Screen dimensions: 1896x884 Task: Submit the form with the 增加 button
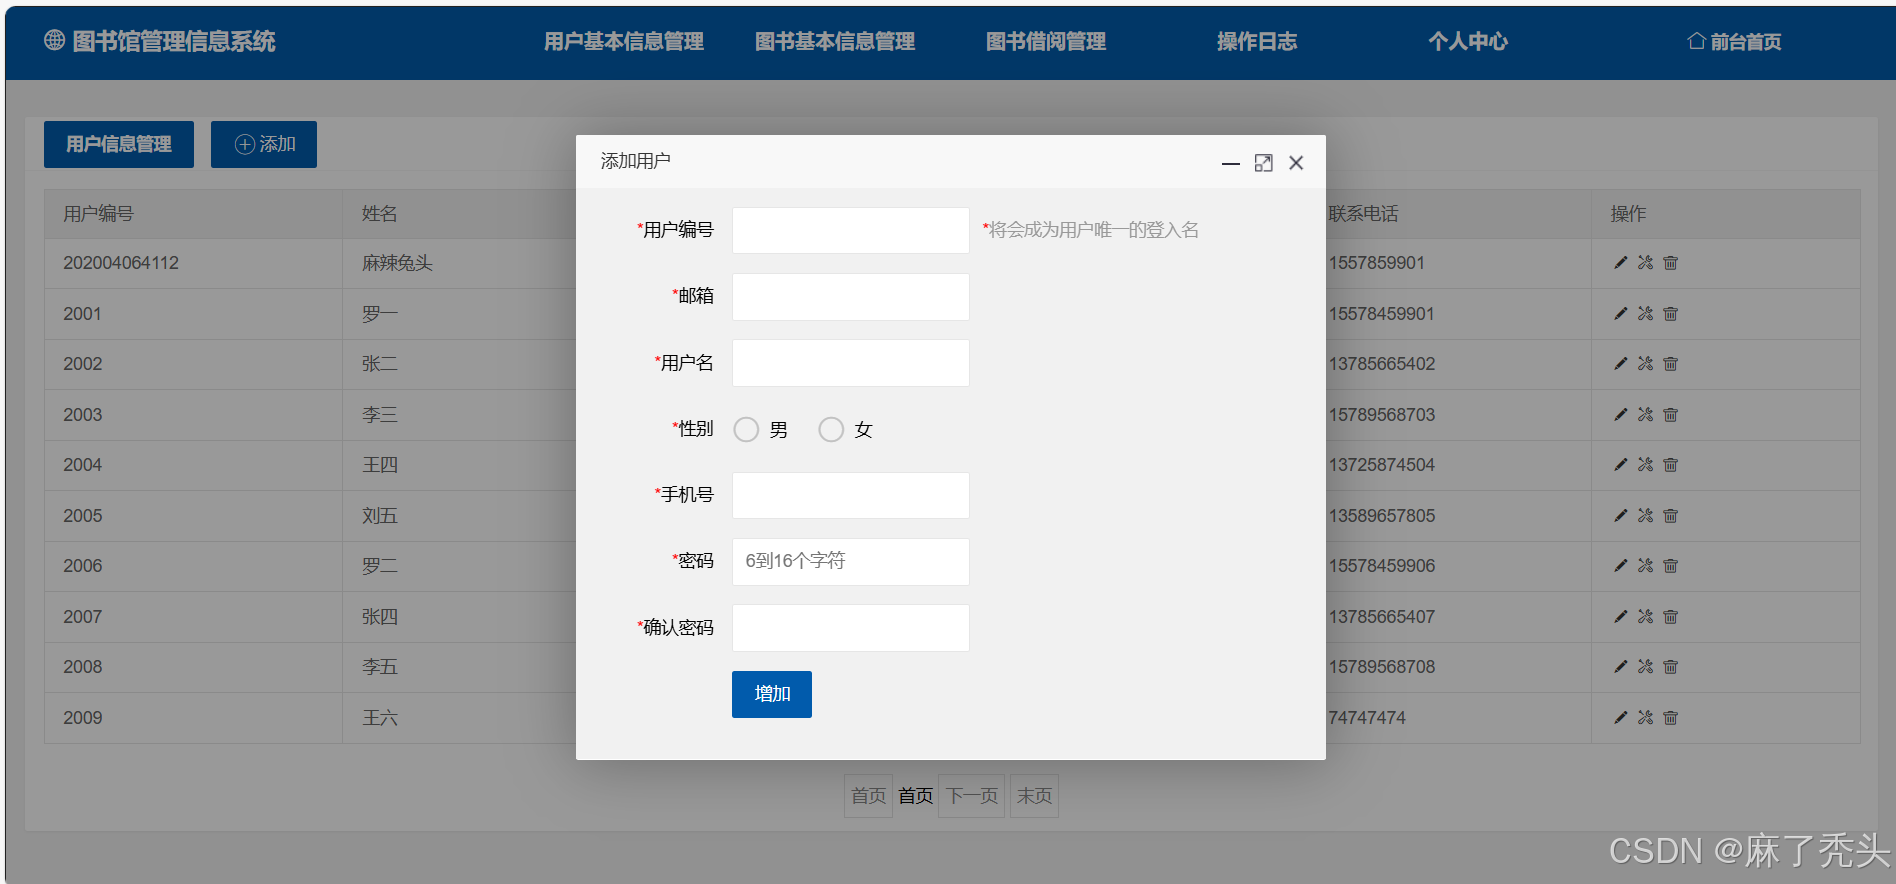click(x=772, y=694)
